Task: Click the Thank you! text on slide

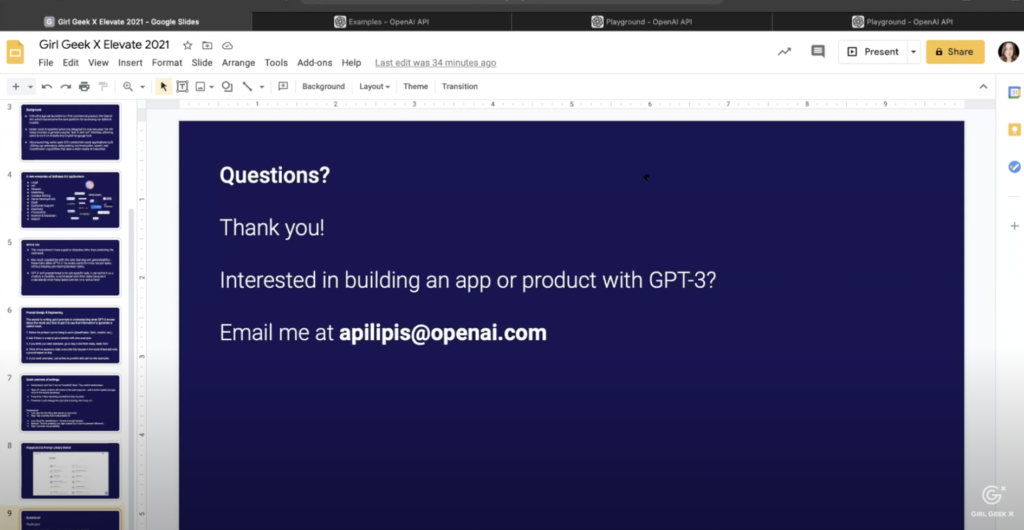Action: tap(272, 228)
